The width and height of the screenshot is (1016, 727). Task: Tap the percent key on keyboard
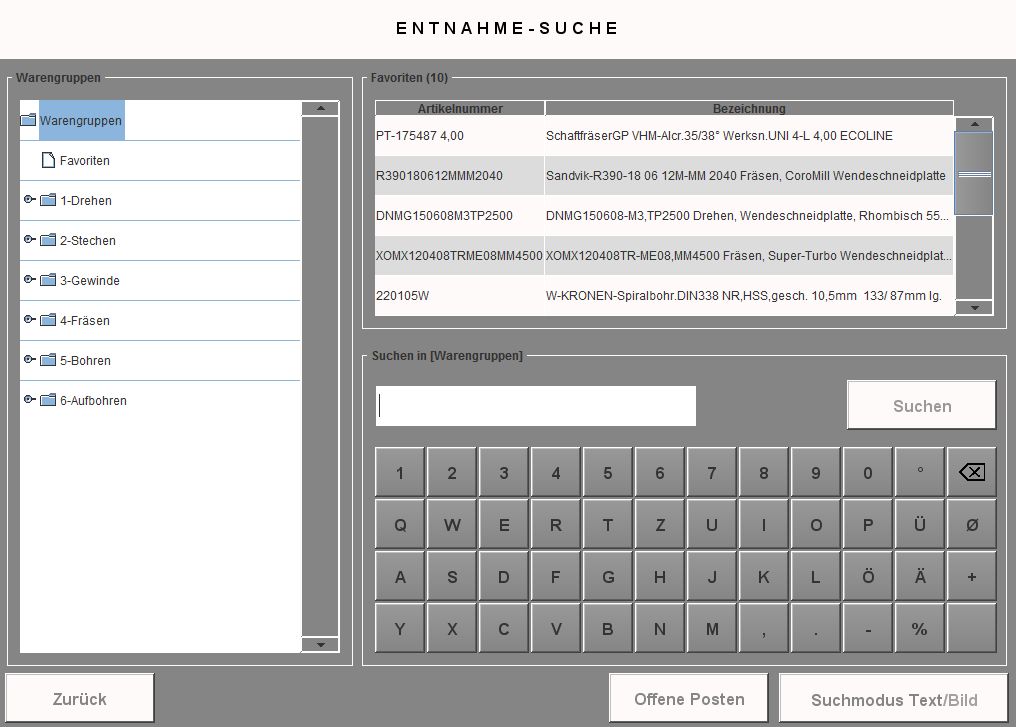pyautogui.click(x=919, y=628)
